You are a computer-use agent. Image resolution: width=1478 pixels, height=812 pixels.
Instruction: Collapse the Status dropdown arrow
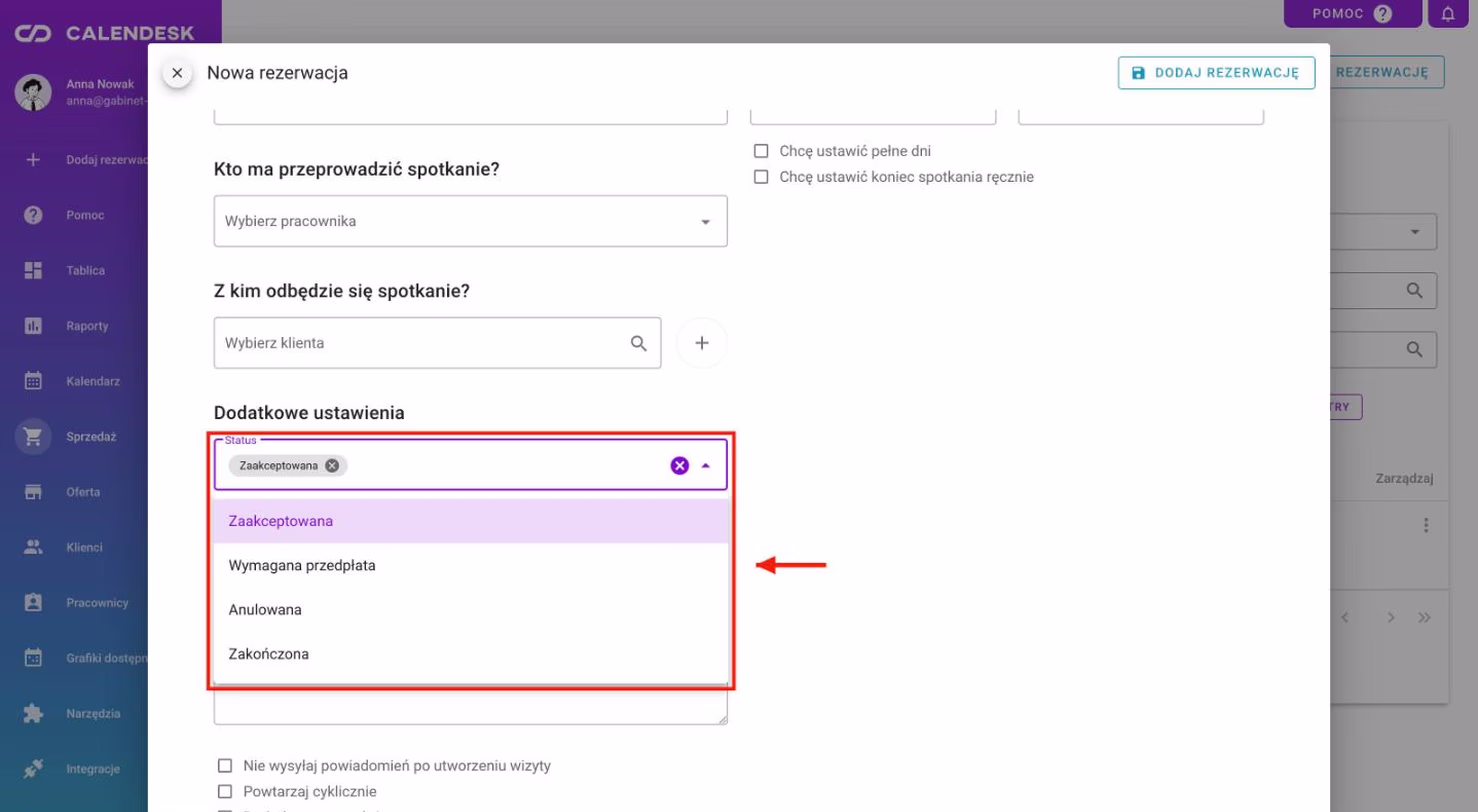(706, 465)
